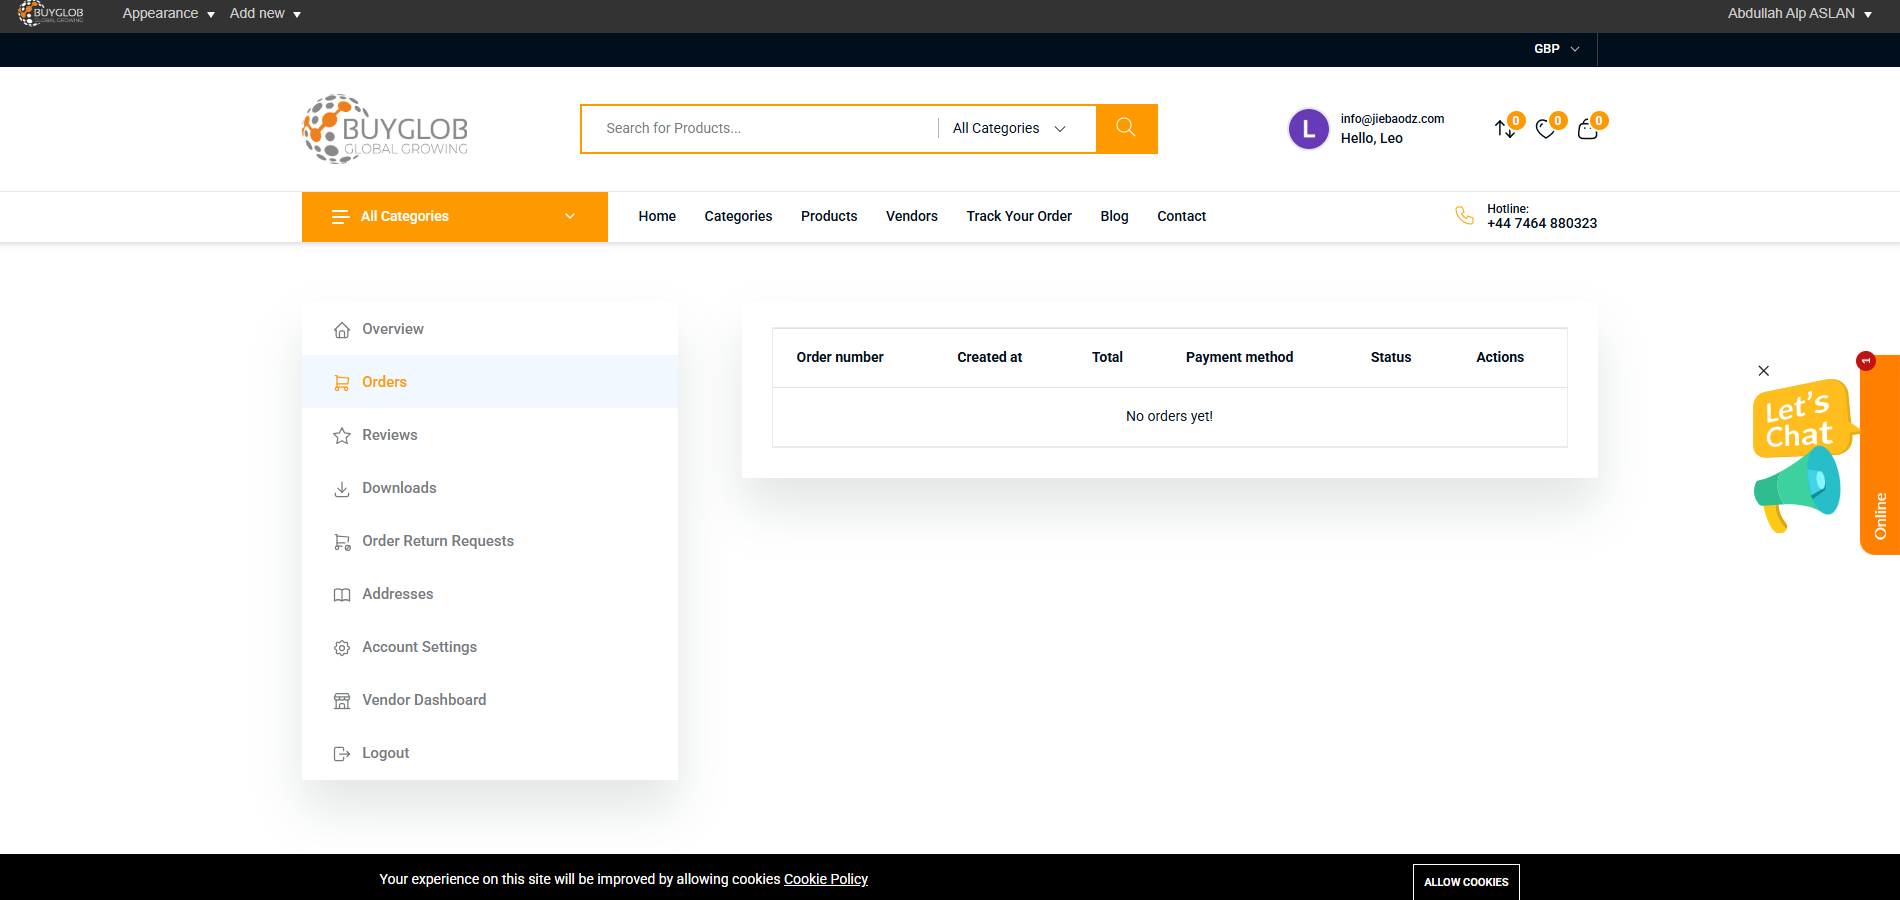Click the hotline number +44 7464 880323
Image resolution: width=1900 pixels, height=900 pixels.
point(1542,224)
